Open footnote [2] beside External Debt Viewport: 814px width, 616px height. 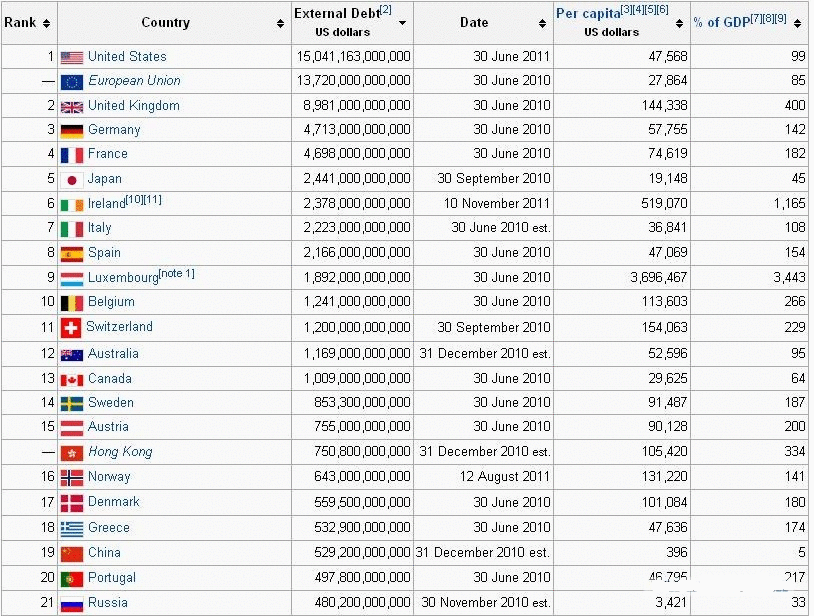click(x=386, y=10)
